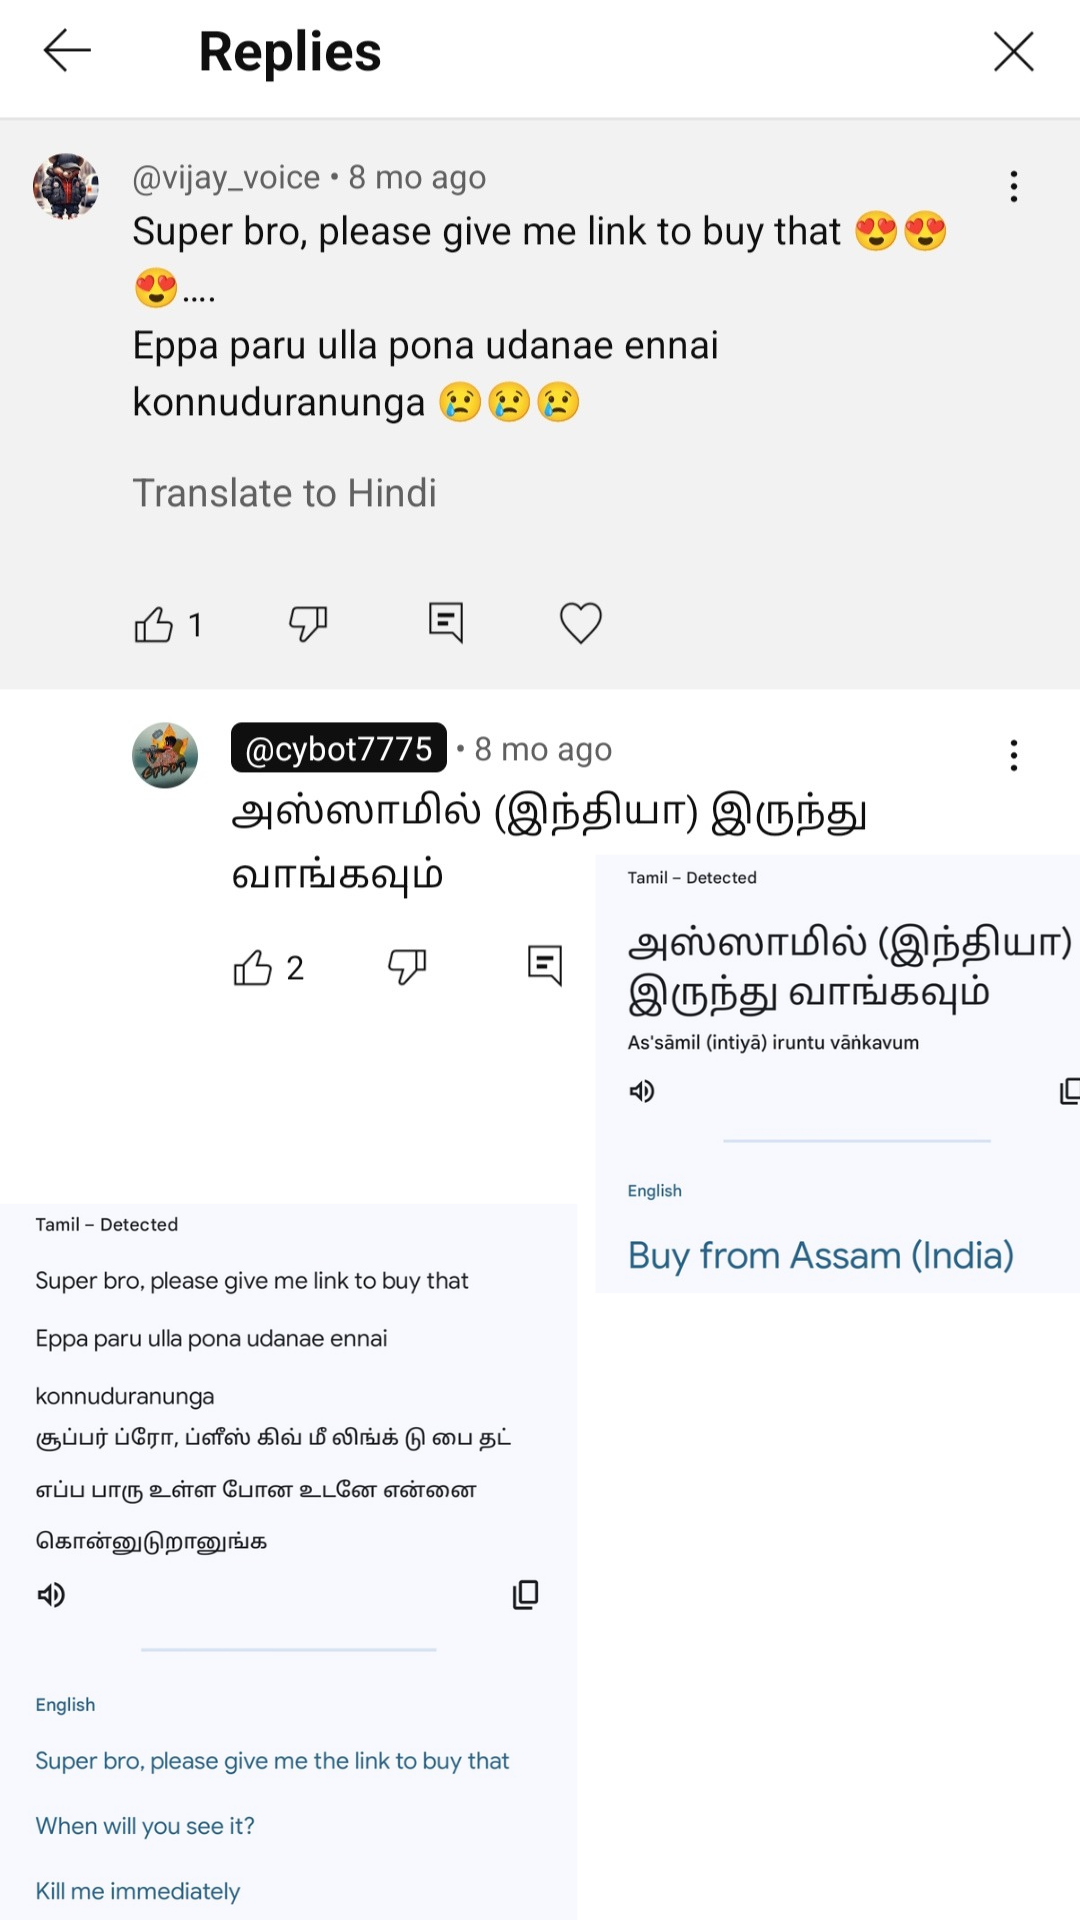This screenshot has height=1920, width=1080.
Task: Dislike the cybot7775 reply
Action: click(x=407, y=967)
